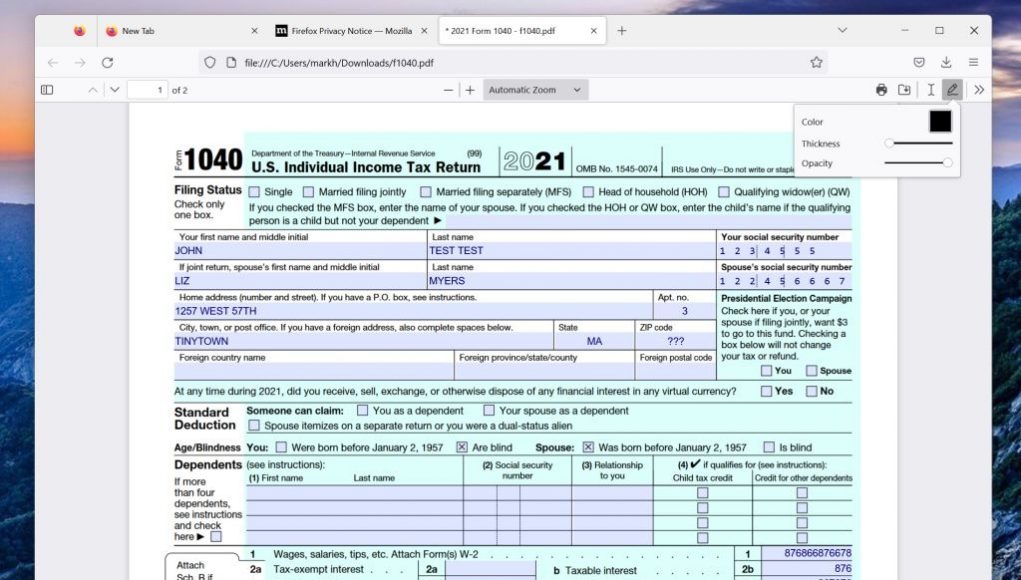Edit the last name field TEST TEST
The height and width of the screenshot is (580, 1021).
point(572,251)
